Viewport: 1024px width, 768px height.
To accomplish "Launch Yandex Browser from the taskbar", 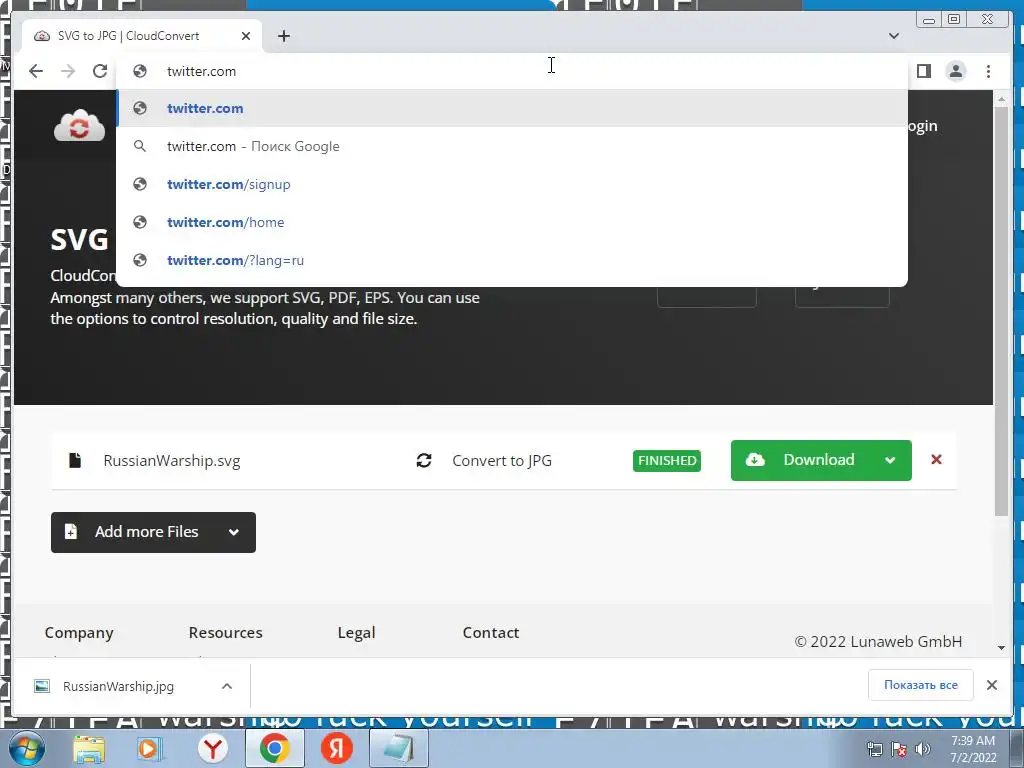I will [x=212, y=748].
